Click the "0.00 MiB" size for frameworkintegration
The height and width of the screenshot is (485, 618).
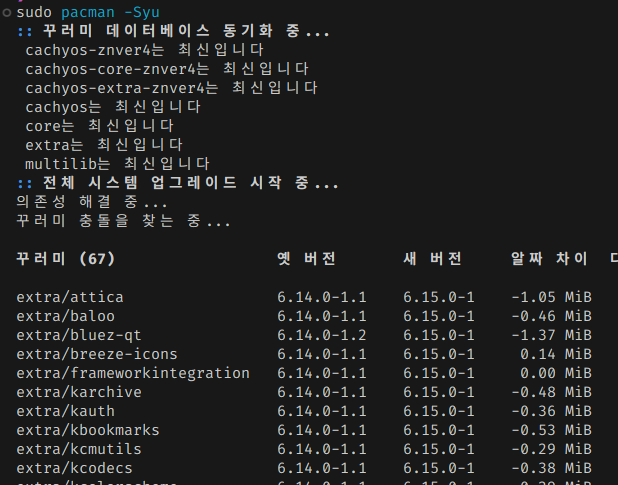click(x=556, y=373)
